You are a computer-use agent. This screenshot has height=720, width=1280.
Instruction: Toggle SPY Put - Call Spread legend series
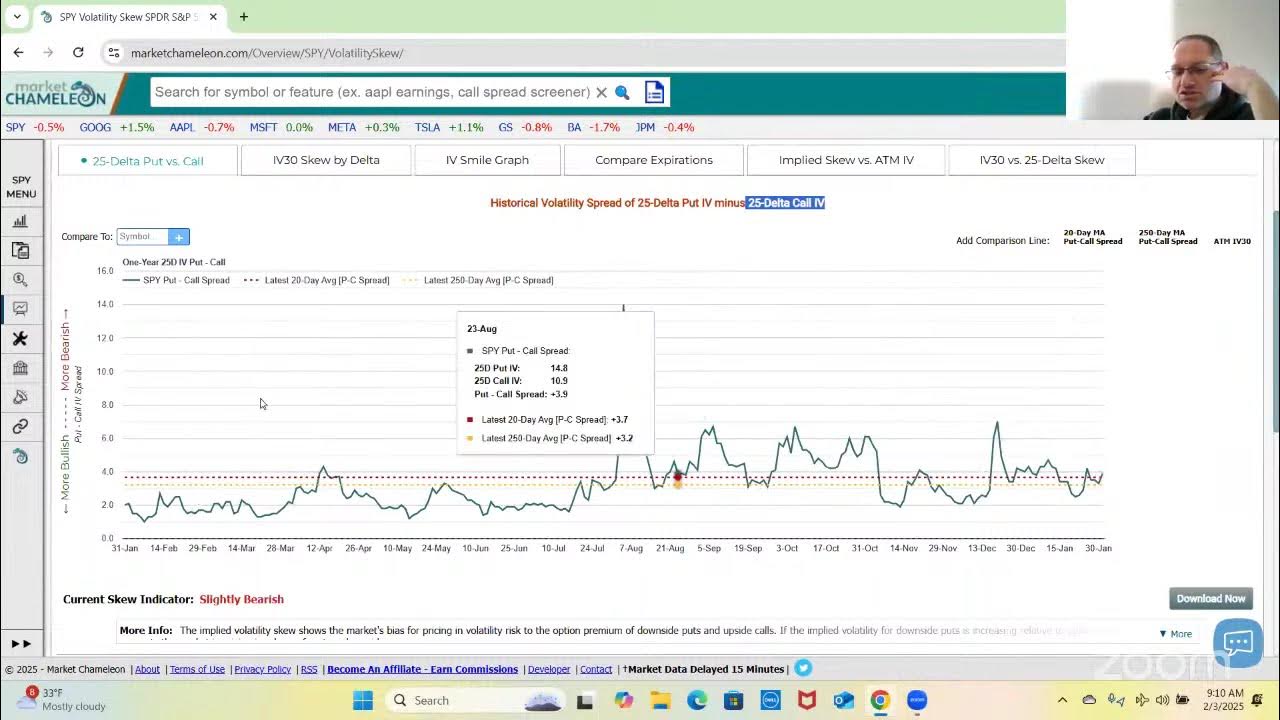tap(176, 280)
